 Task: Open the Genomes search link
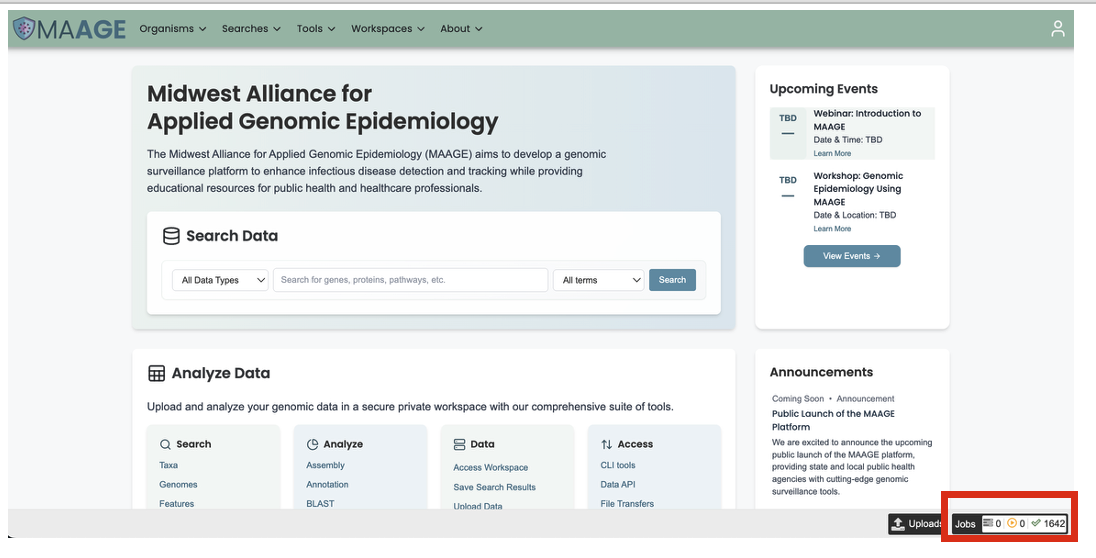pyautogui.click(x=178, y=485)
